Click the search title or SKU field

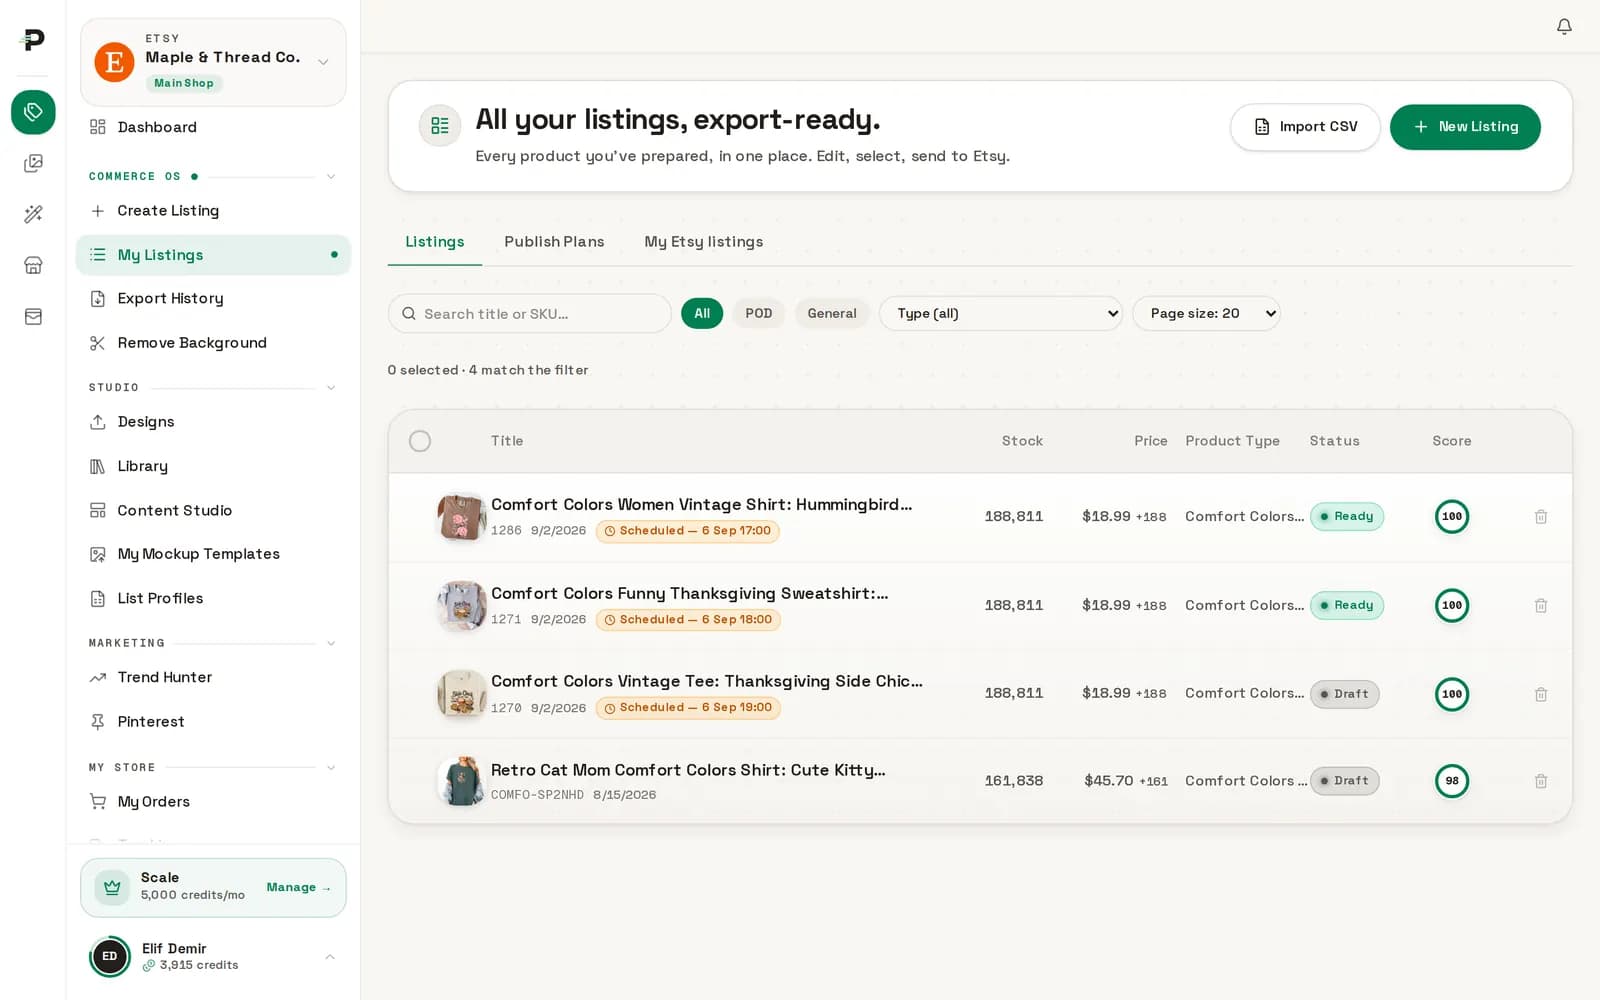pyautogui.click(x=530, y=314)
